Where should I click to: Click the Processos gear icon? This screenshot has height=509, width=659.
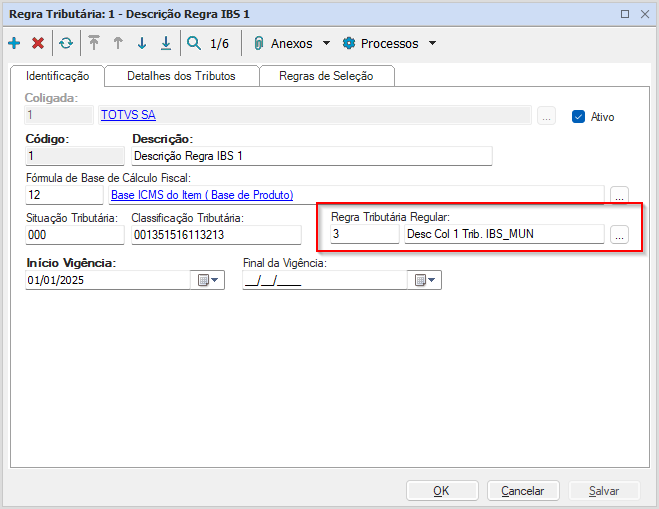point(349,43)
